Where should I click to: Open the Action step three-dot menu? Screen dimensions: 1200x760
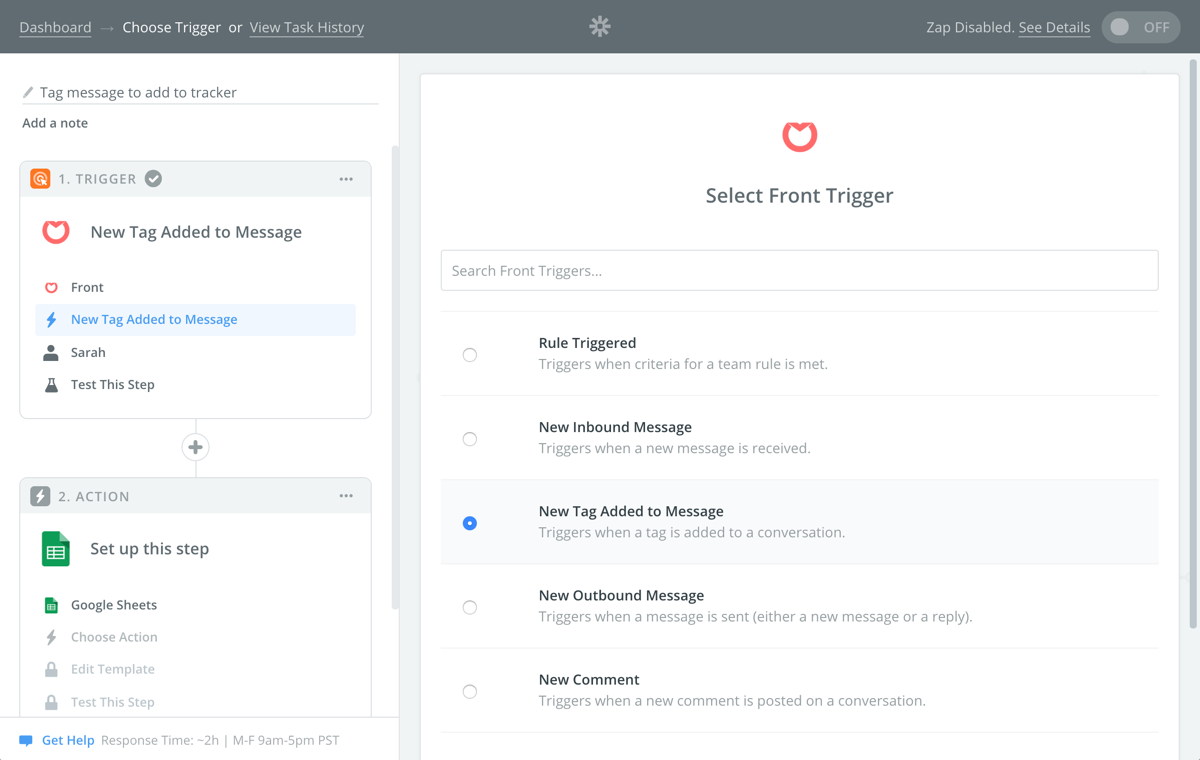[346, 496]
